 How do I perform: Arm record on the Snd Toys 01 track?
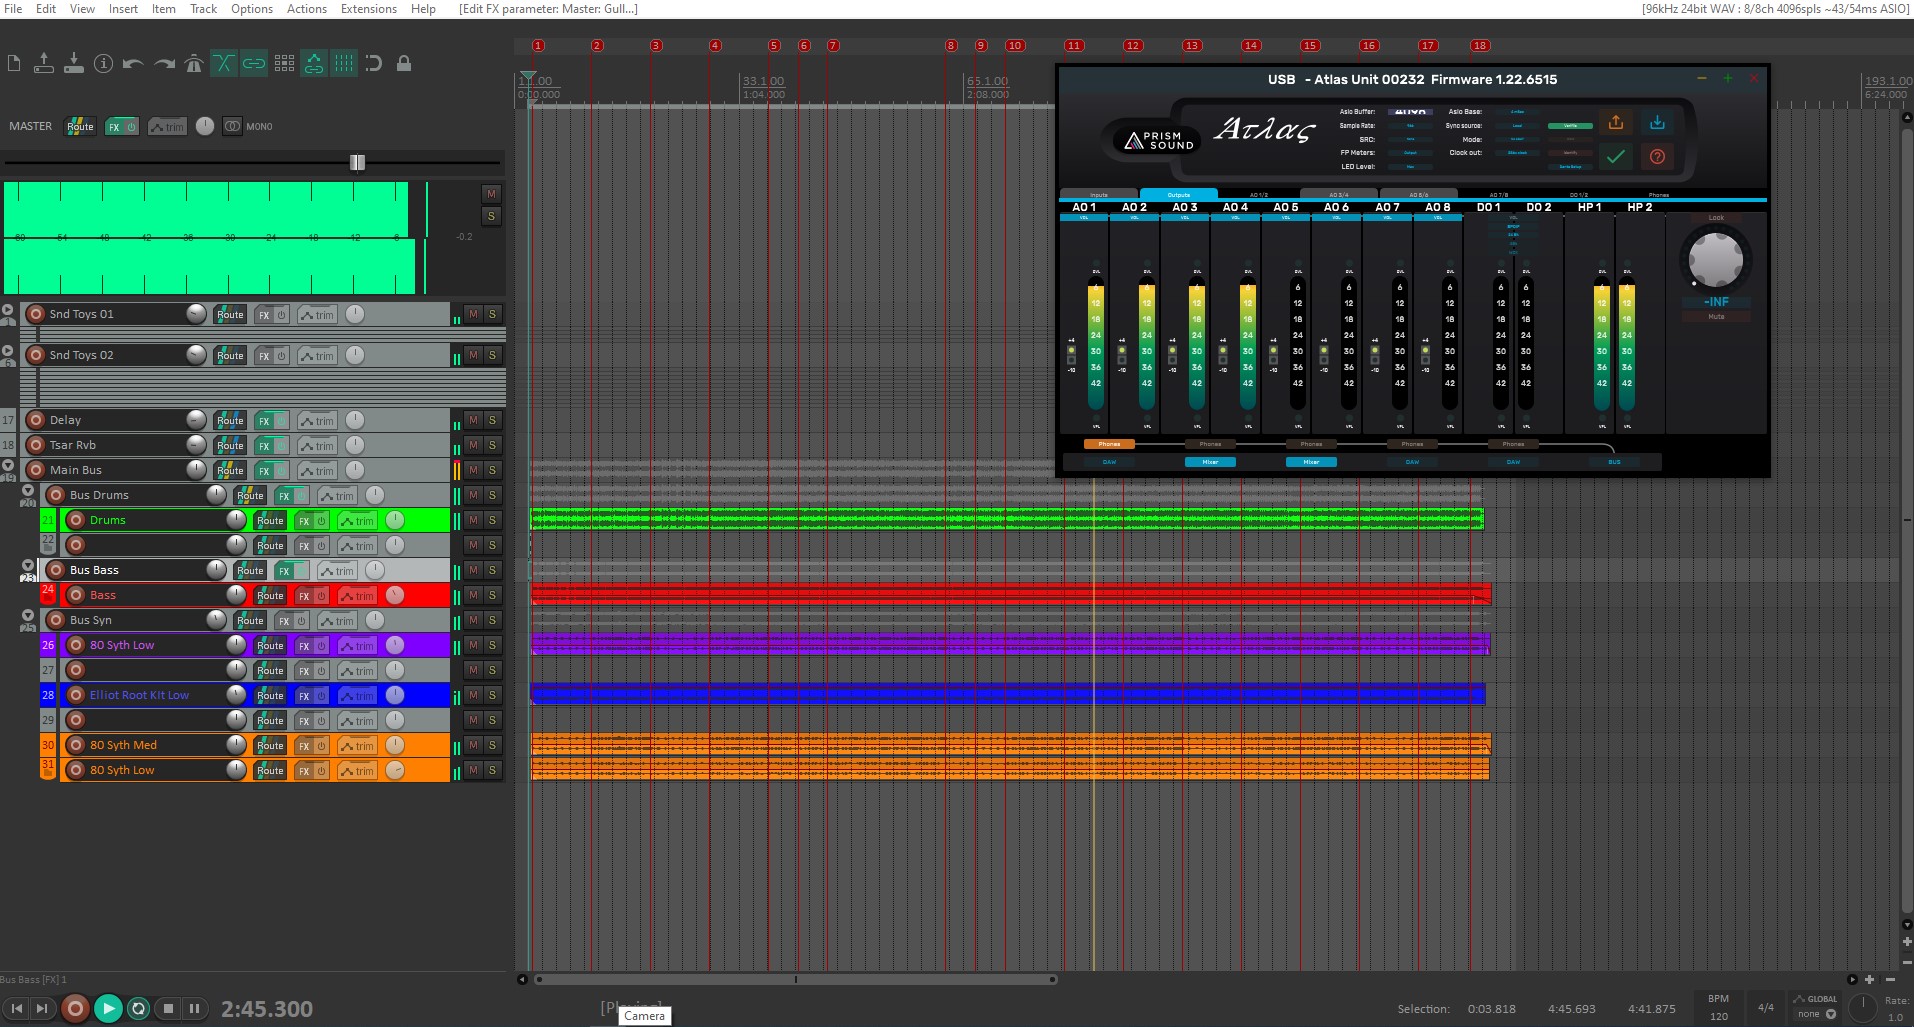coord(36,314)
